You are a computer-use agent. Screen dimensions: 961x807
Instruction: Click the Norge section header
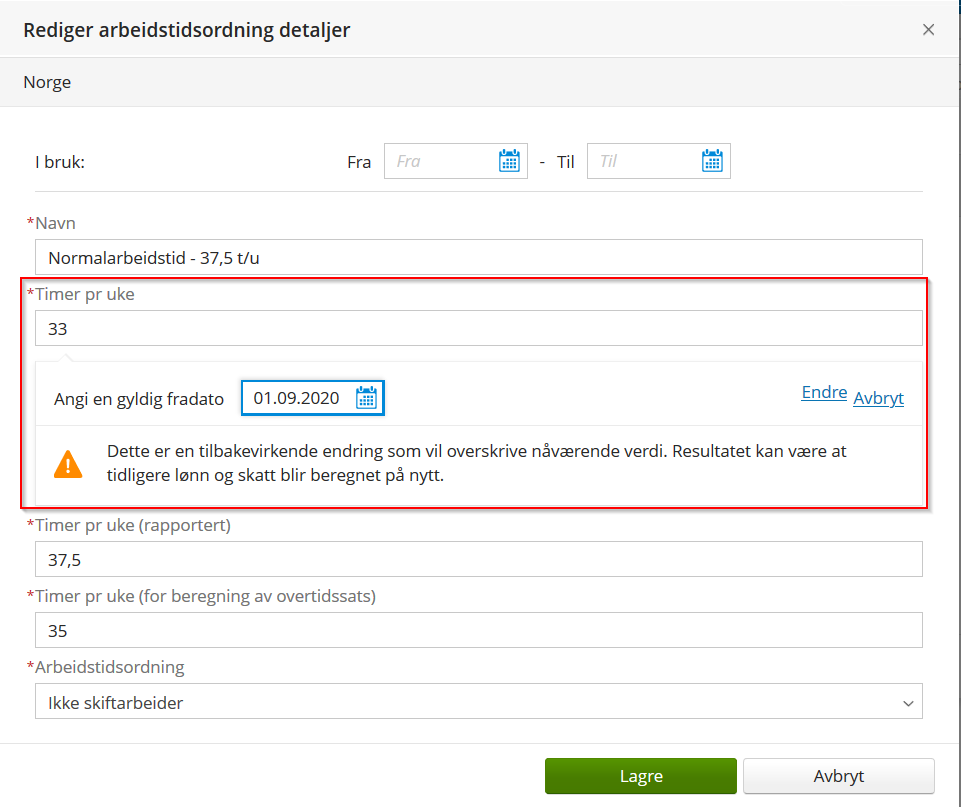pyautogui.click(x=48, y=82)
